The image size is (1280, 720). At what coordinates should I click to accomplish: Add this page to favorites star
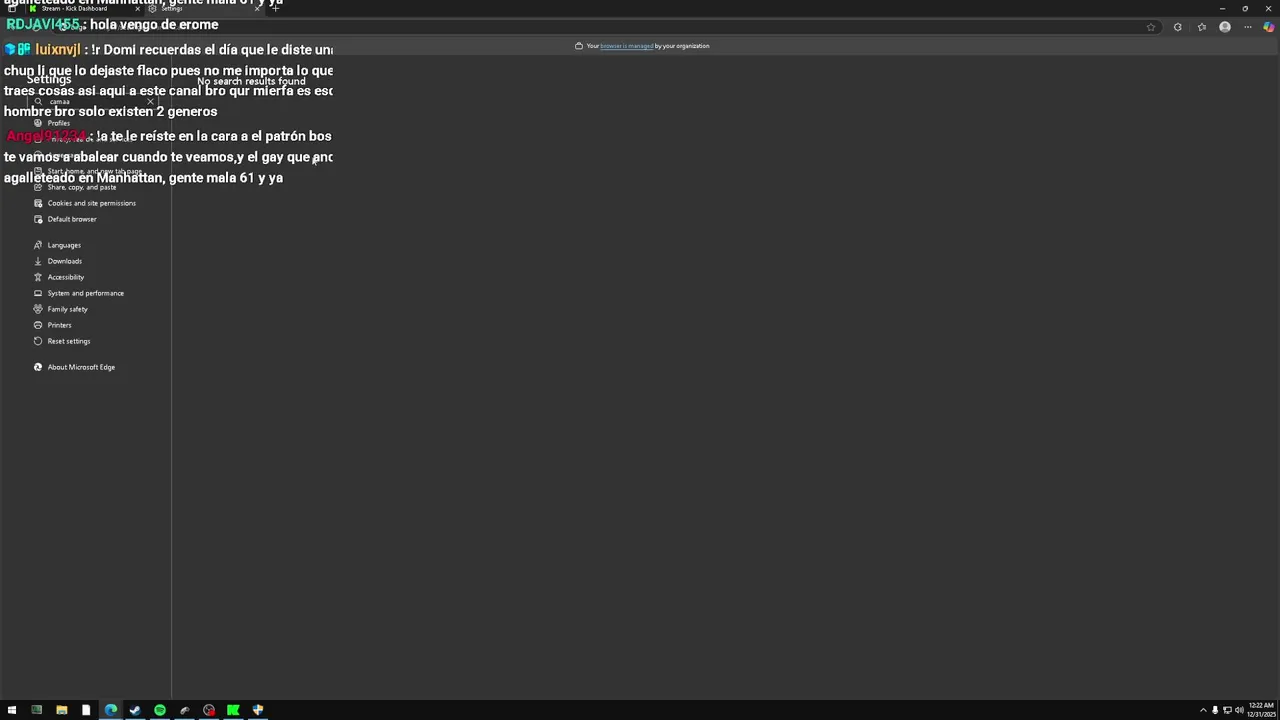tap(1151, 27)
